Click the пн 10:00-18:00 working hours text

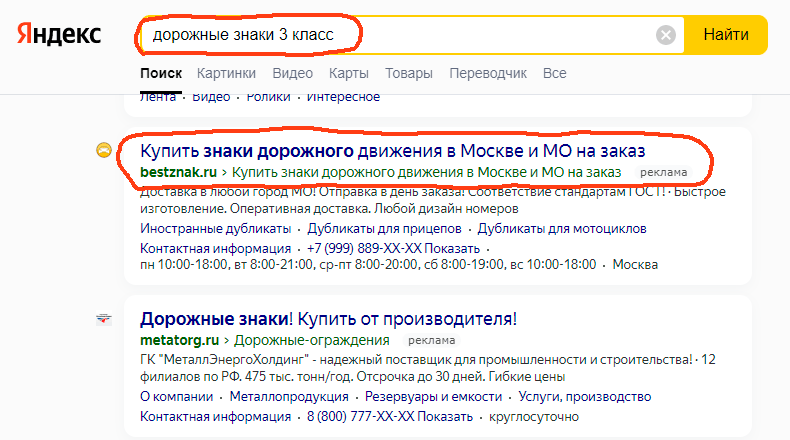(368, 265)
